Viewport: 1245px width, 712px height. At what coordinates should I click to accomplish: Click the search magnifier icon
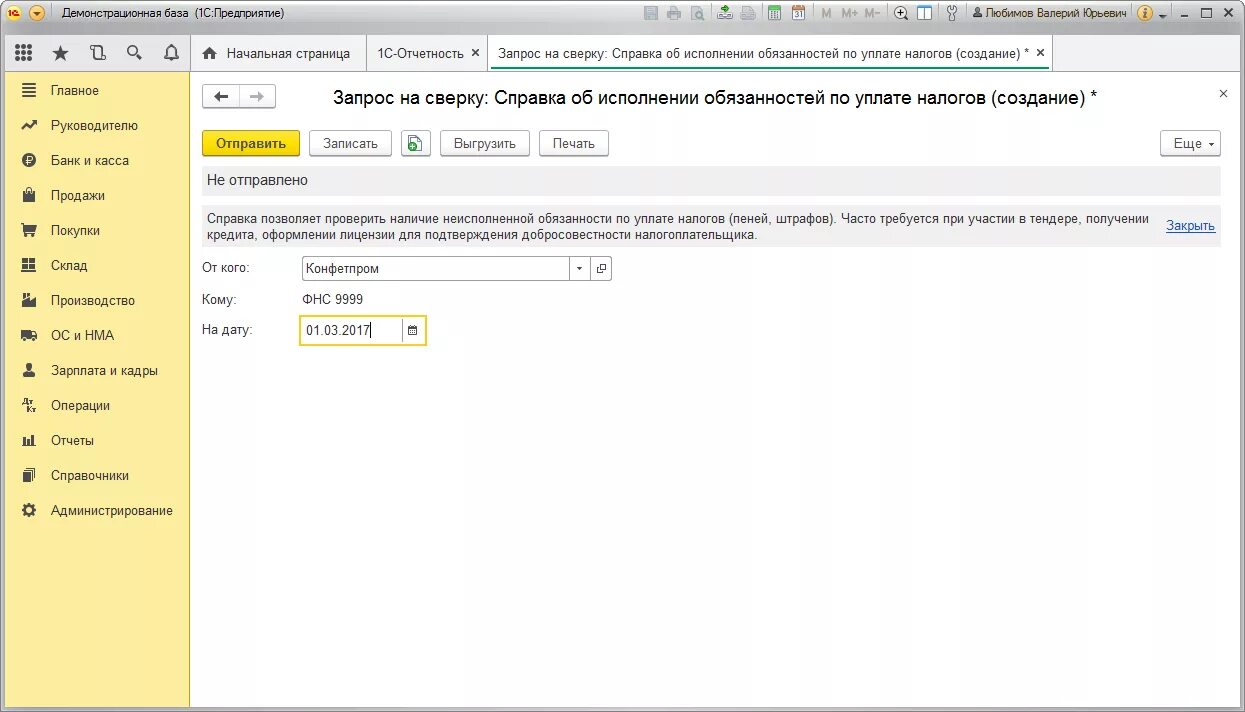click(x=134, y=53)
